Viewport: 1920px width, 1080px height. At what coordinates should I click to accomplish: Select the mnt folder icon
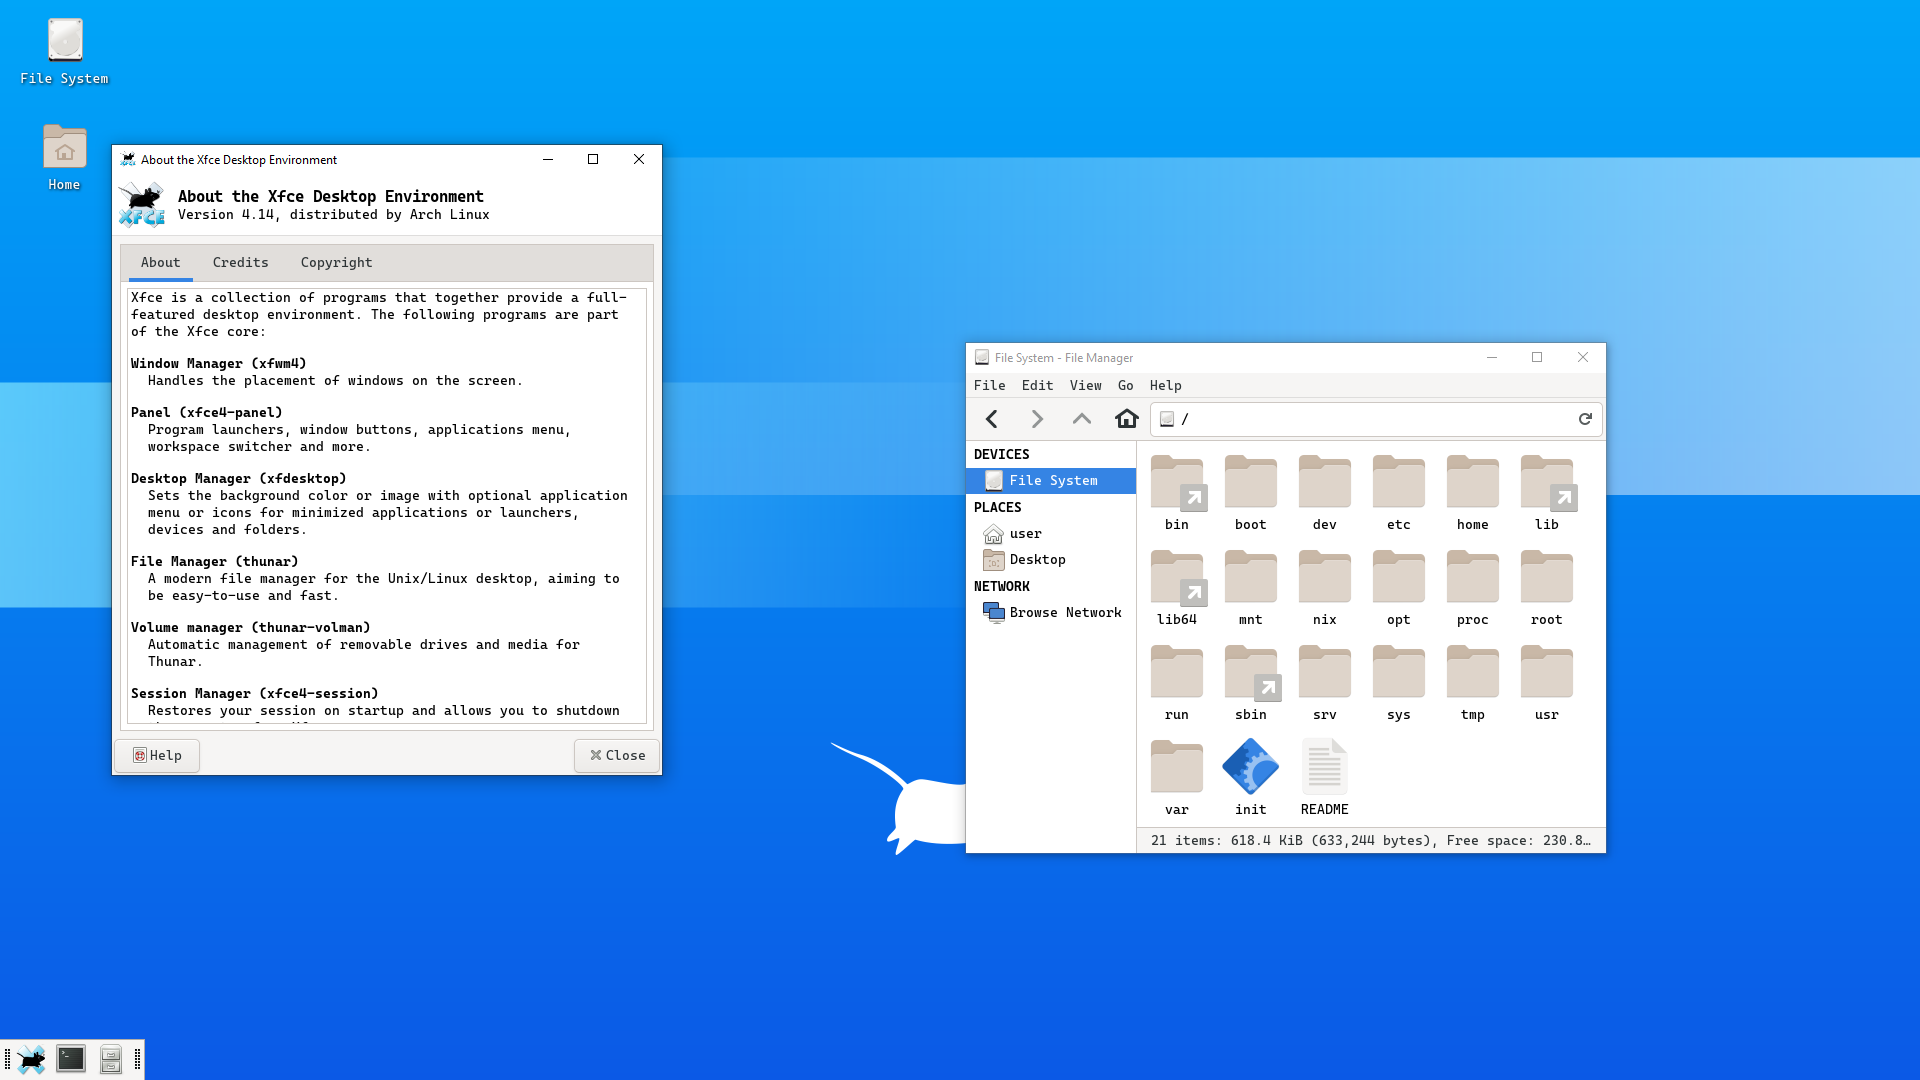1251,578
